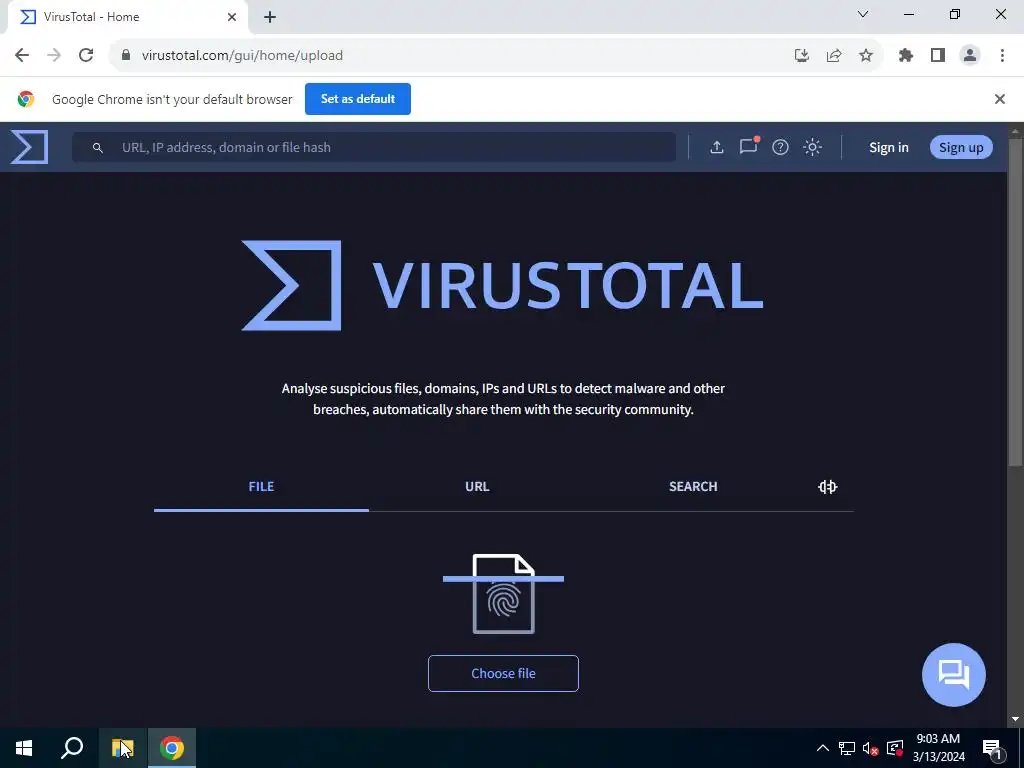Click the page vertical scrollbar thumb

pyautogui.click(x=1015, y=302)
